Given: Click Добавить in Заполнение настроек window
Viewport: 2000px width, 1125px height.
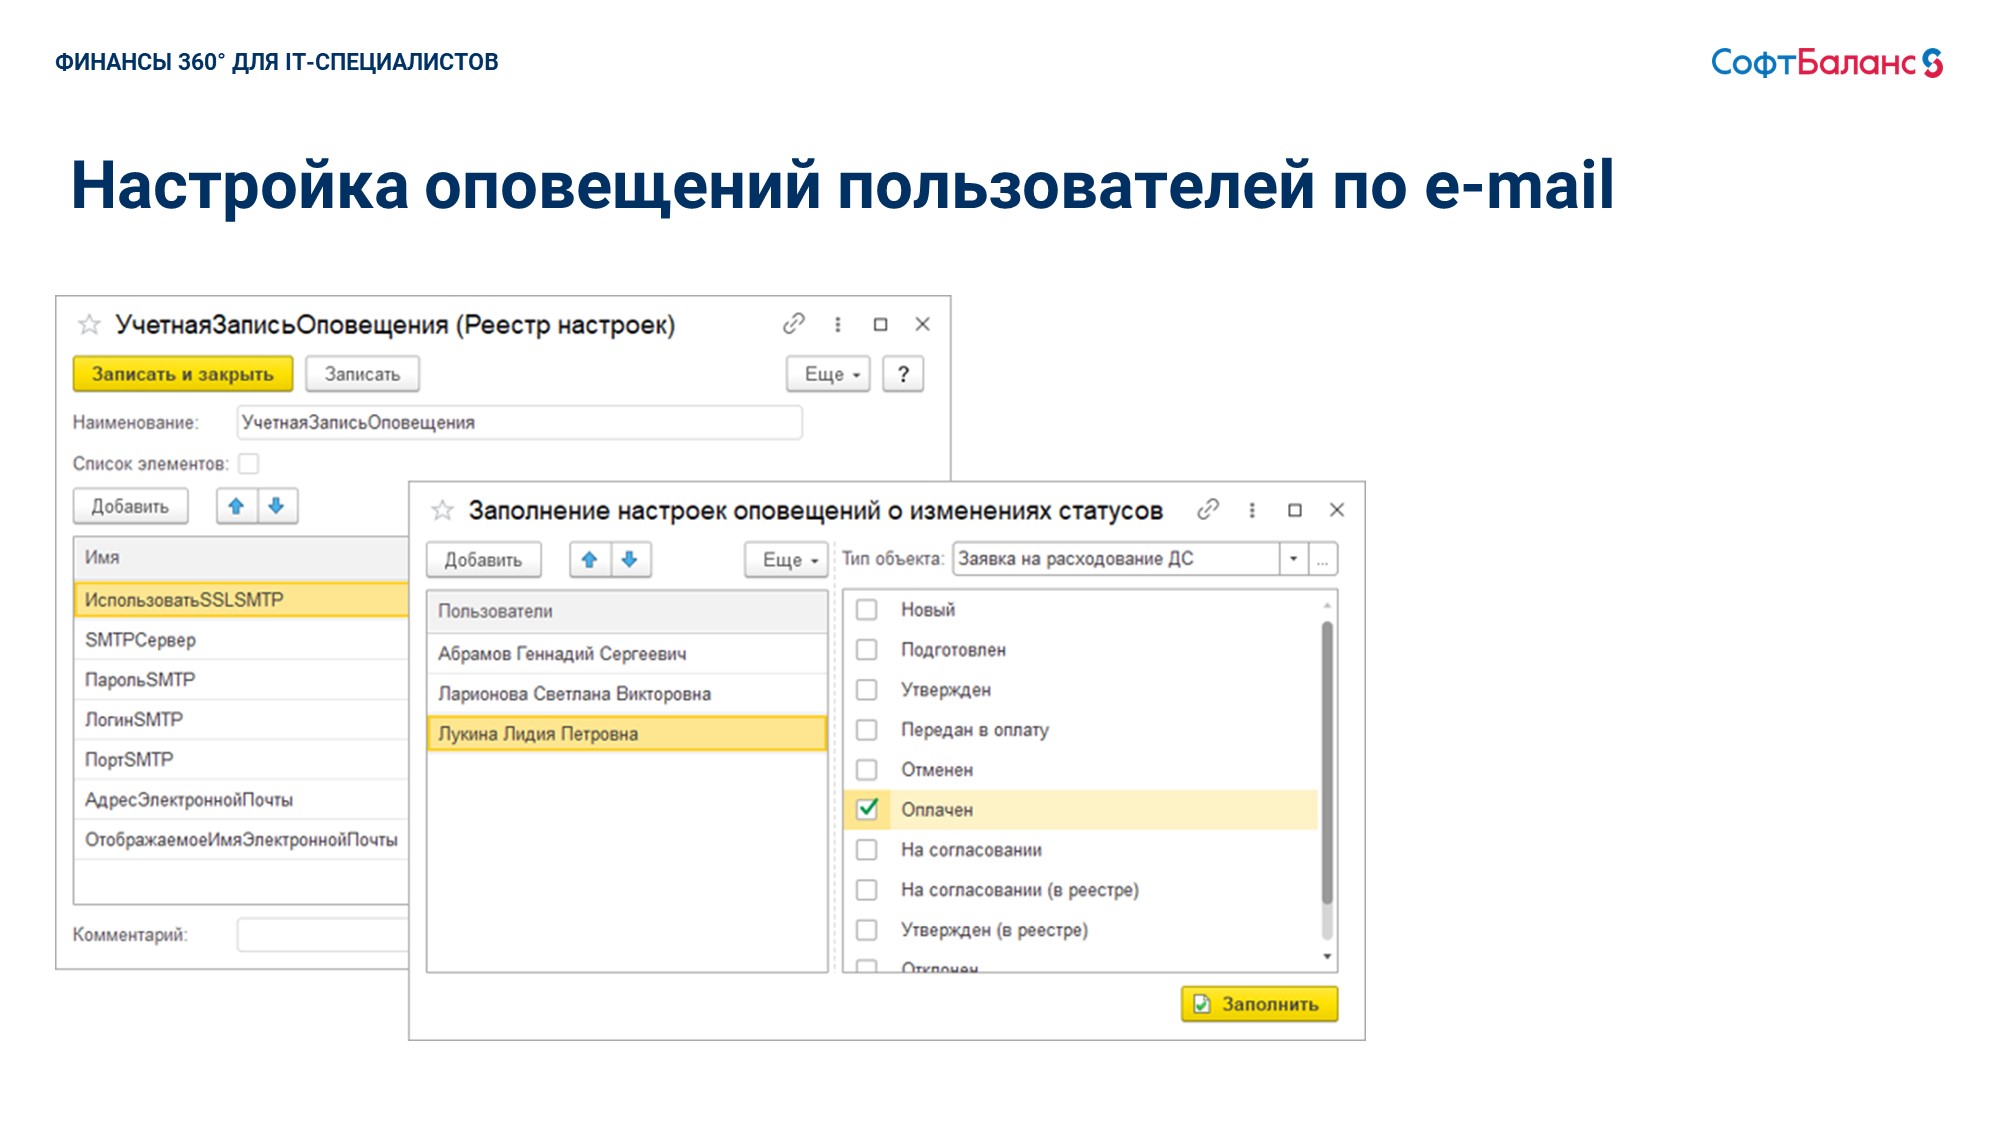Looking at the screenshot, I should click(483, 560).
